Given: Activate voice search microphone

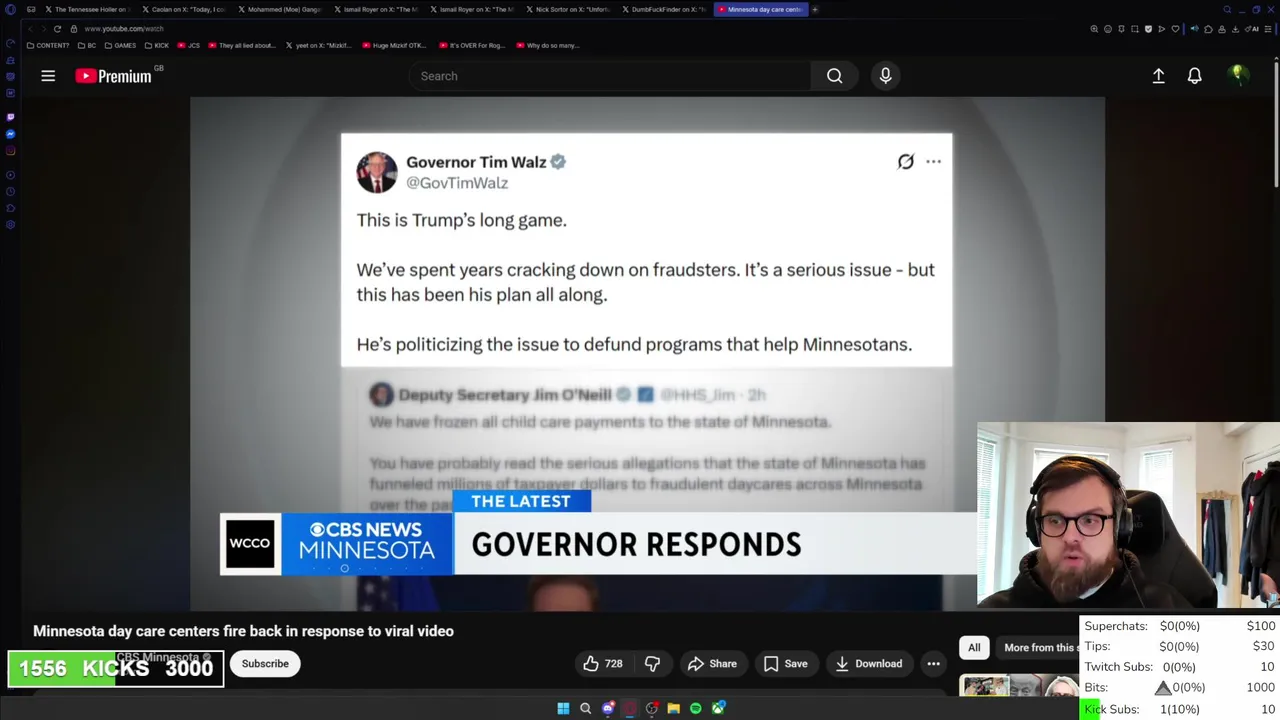Looking at the screenshot, I should (885, 76).
